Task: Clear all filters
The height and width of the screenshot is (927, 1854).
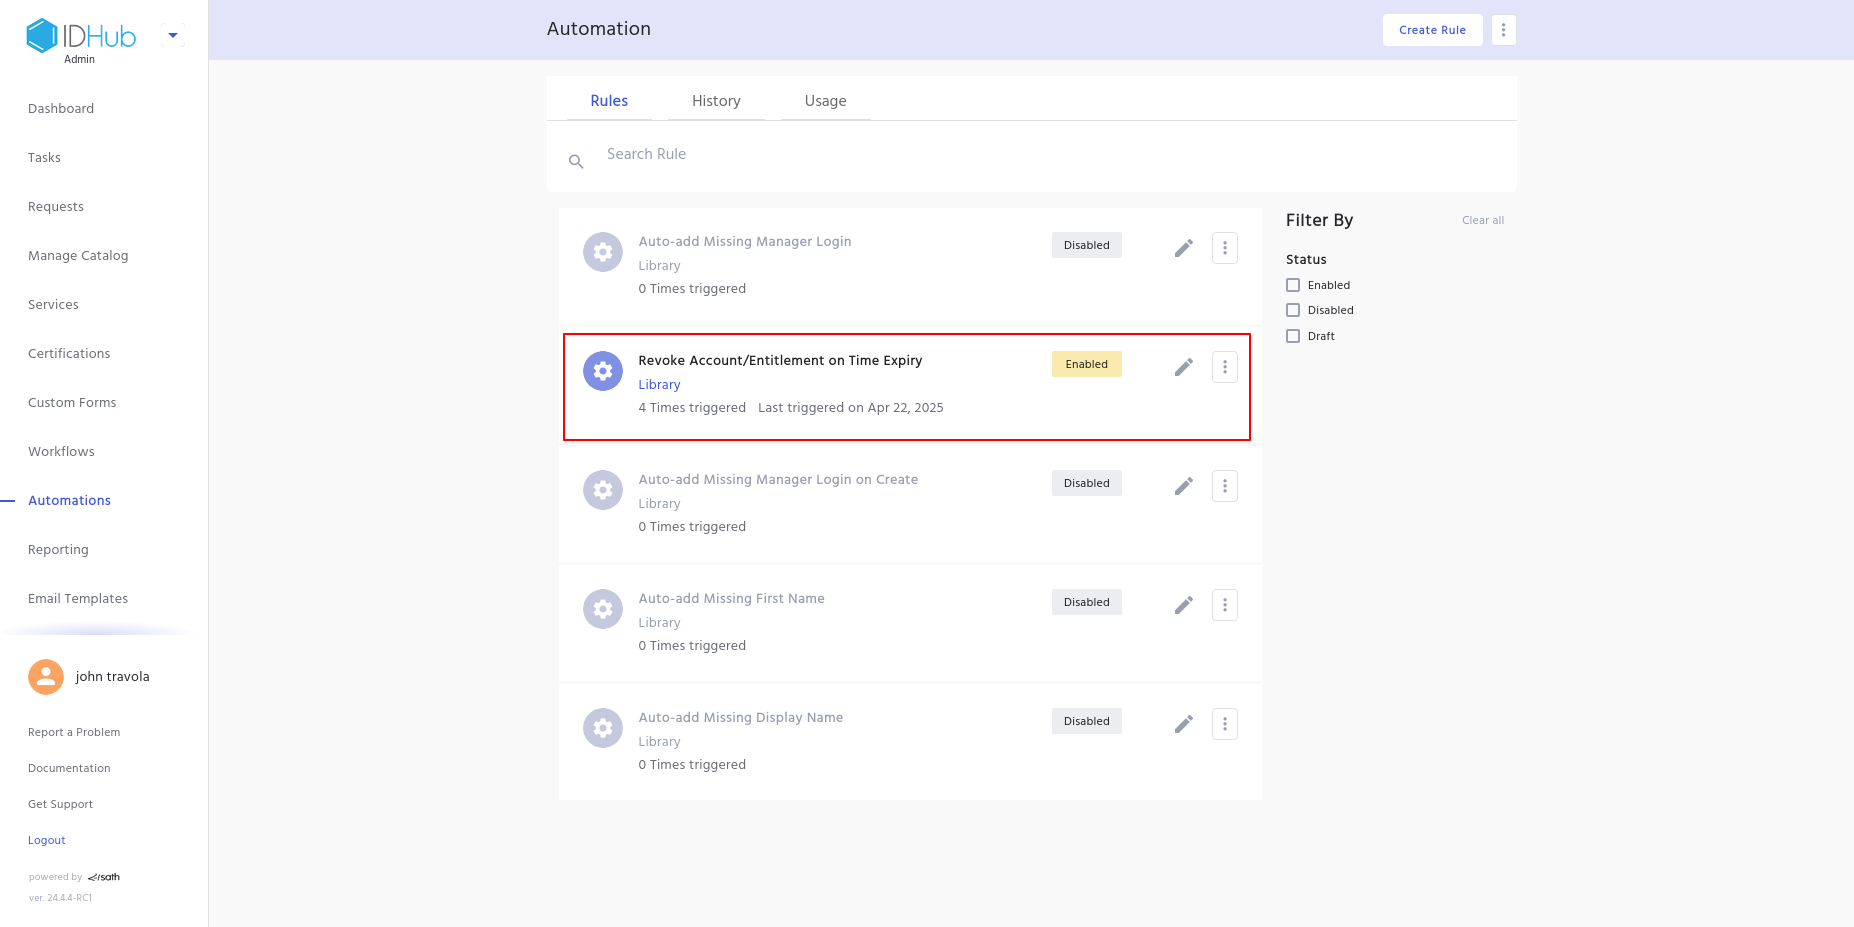Action: point(1482,220)
